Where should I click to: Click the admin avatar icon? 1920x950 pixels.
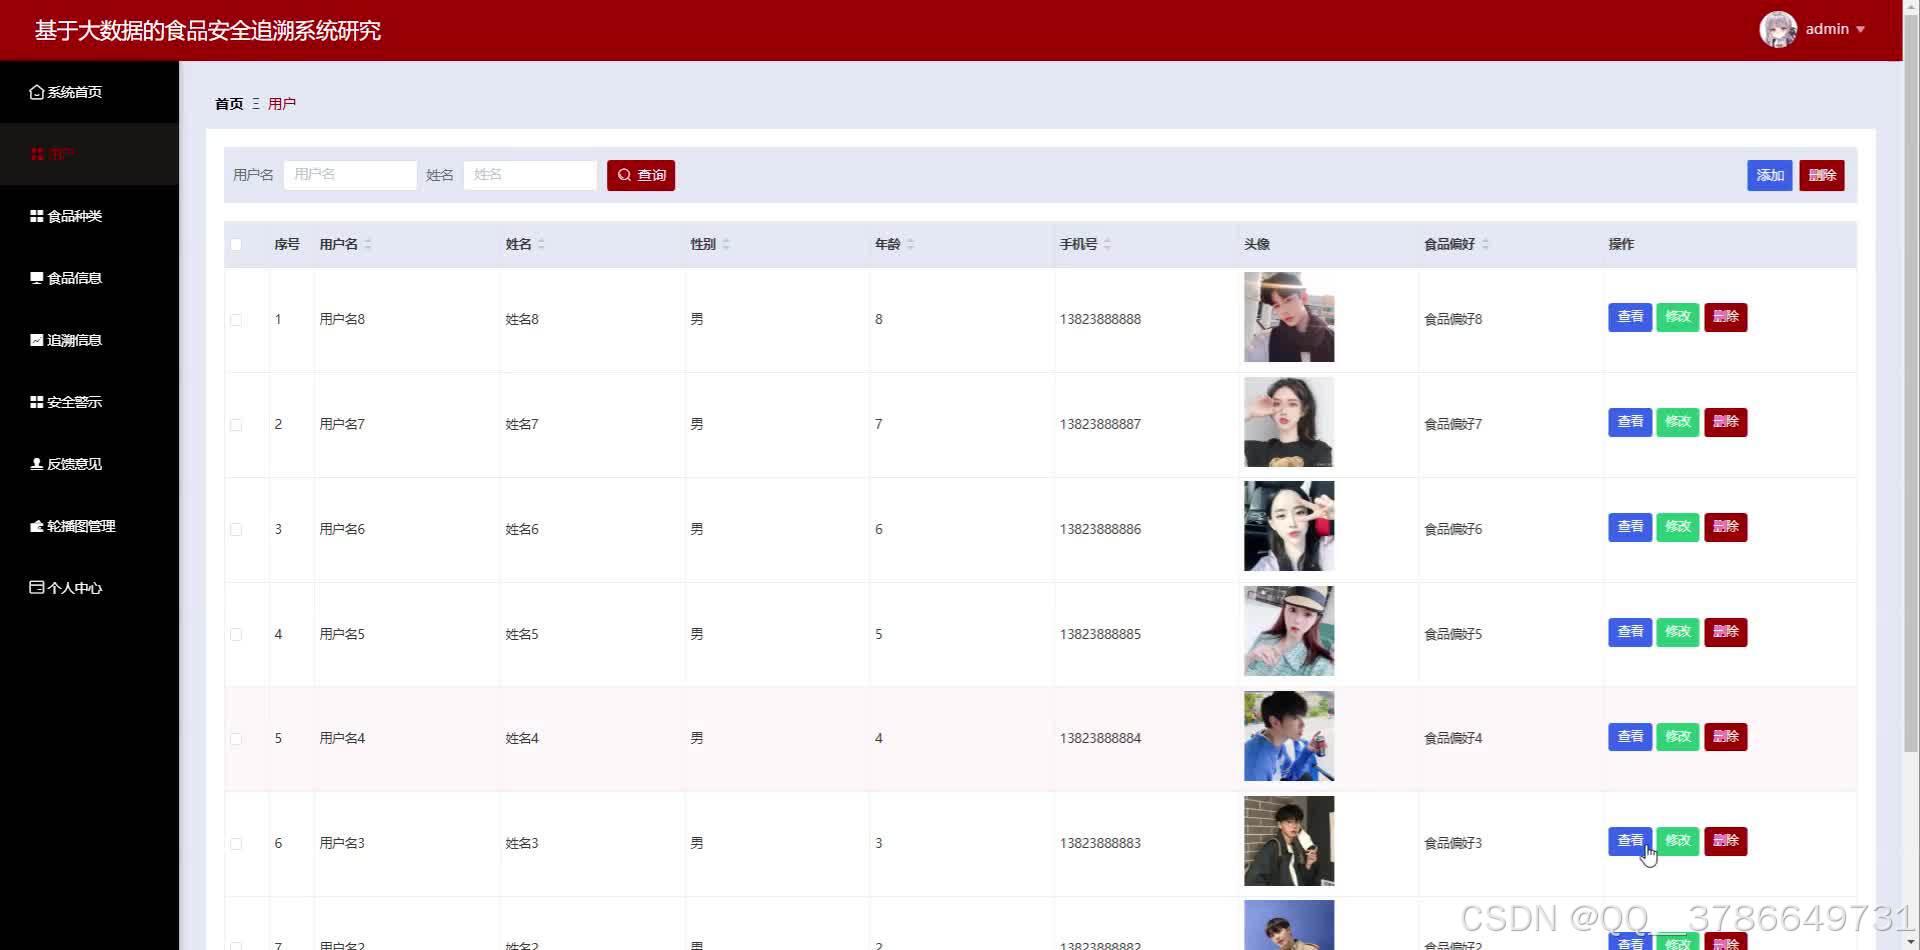(x=1778, y=29)
